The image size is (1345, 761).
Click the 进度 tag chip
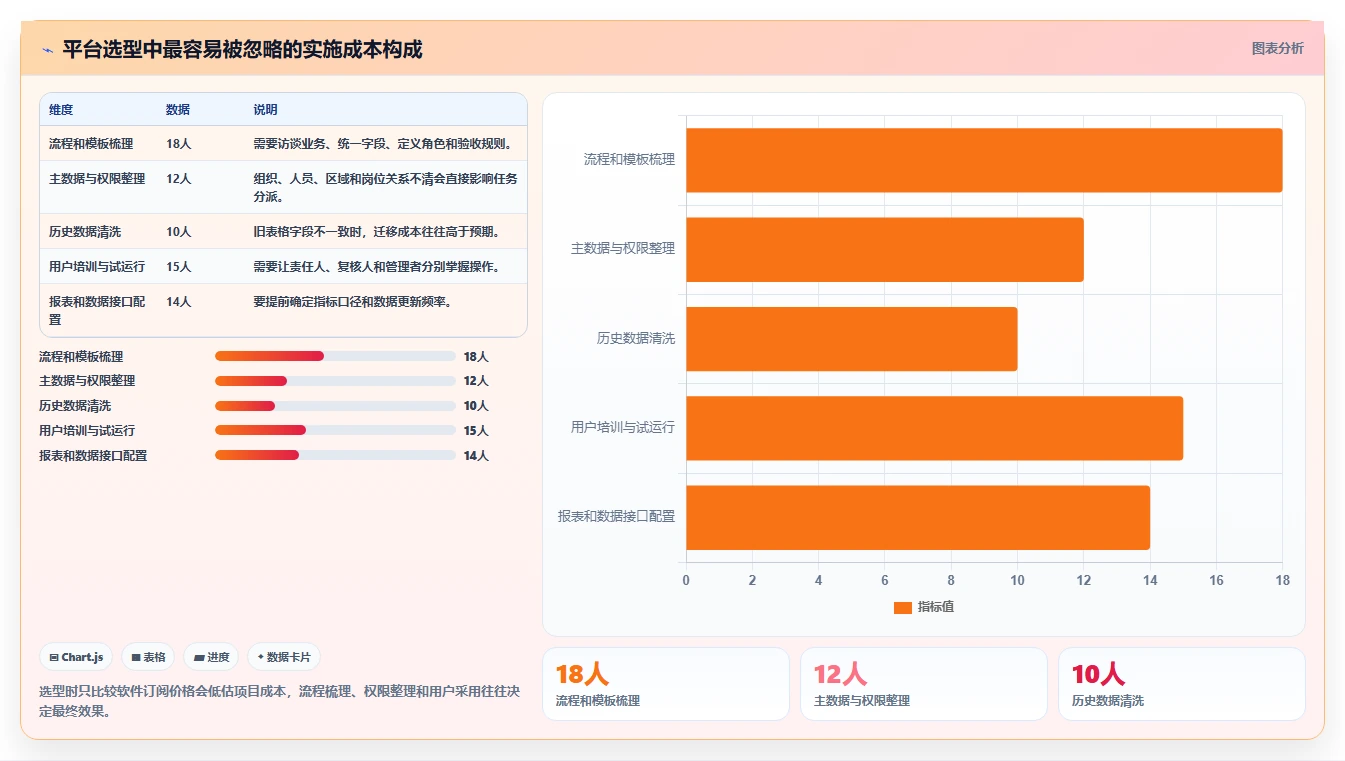click(211, 657)
